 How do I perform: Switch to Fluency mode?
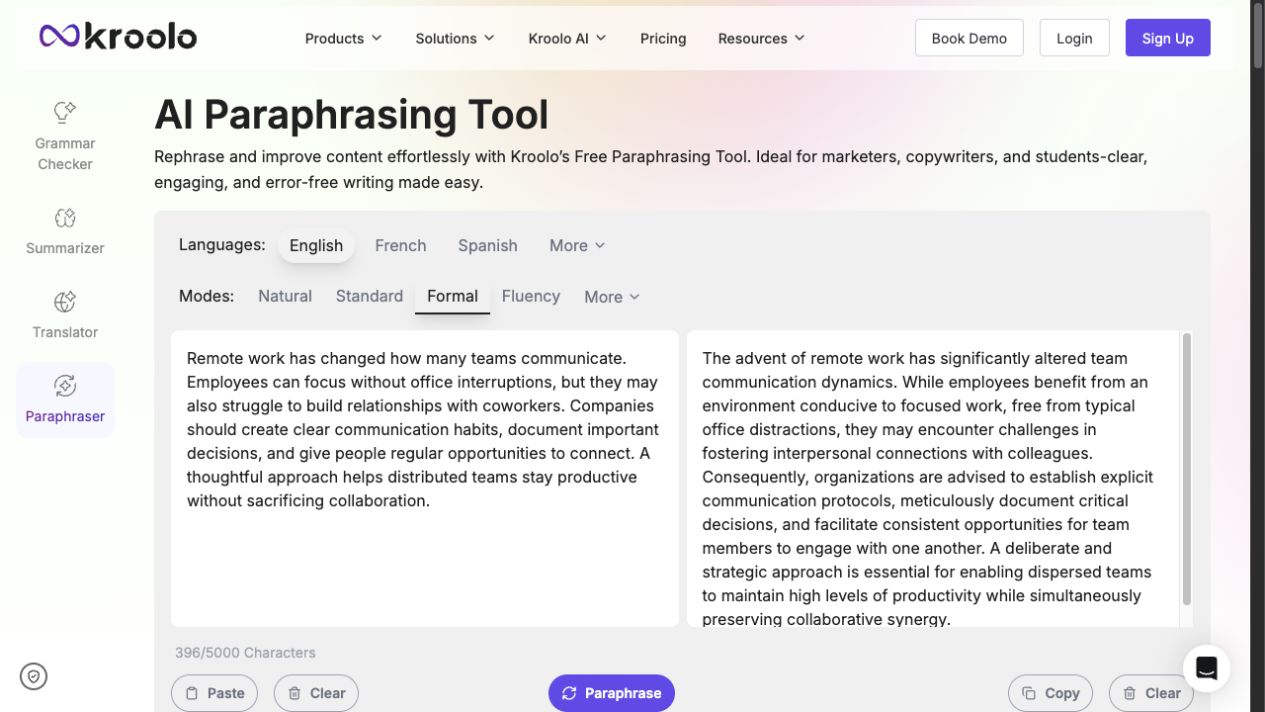(530, 296)
